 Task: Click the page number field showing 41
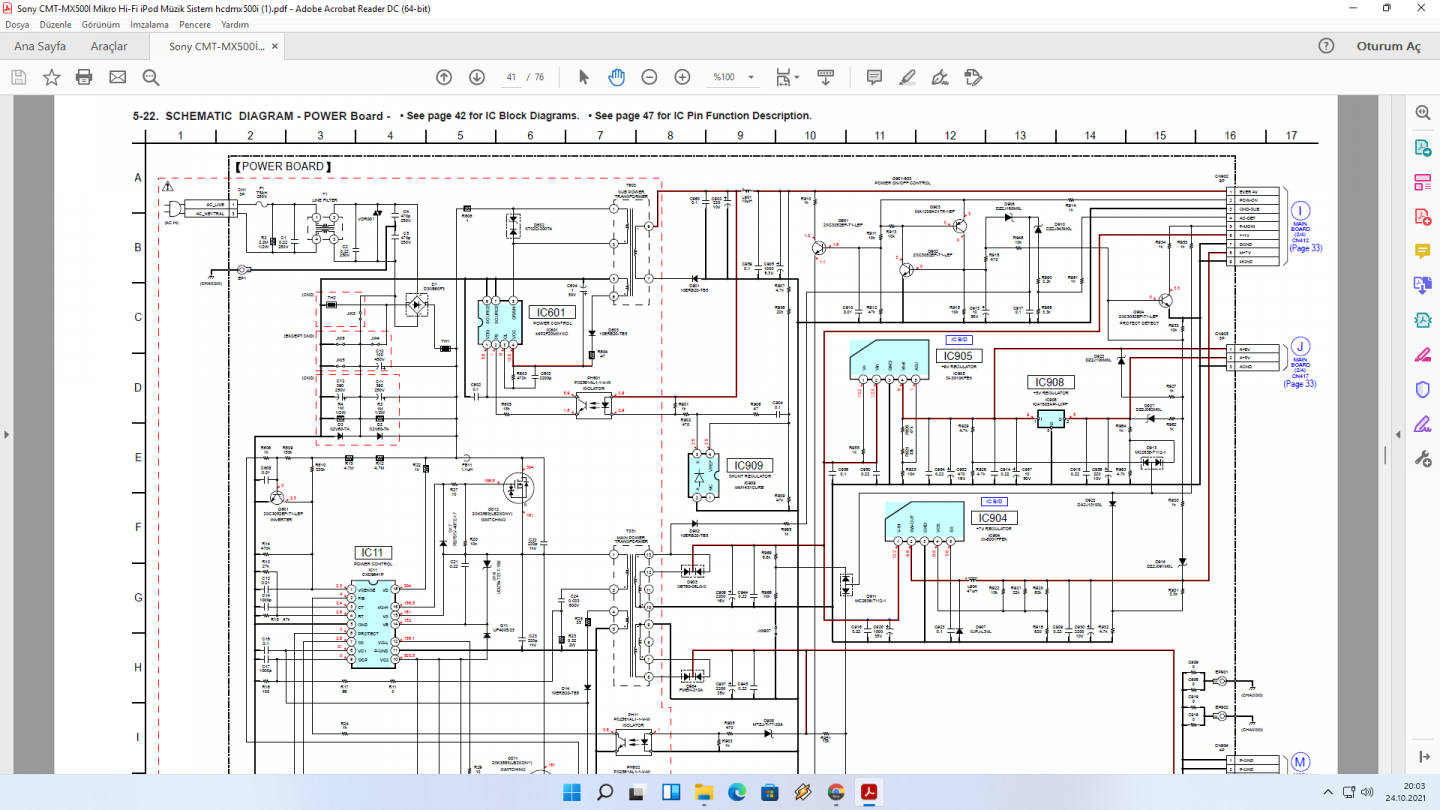coord(511,77)
